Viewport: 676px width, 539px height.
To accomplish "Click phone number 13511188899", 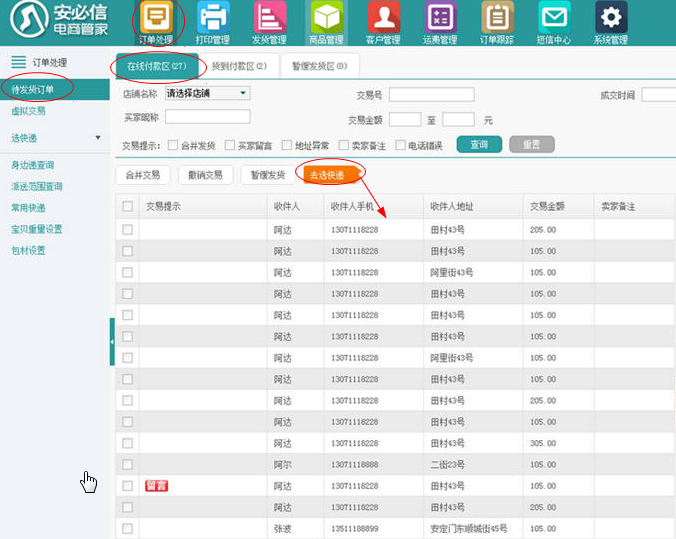I will point(355,529).
